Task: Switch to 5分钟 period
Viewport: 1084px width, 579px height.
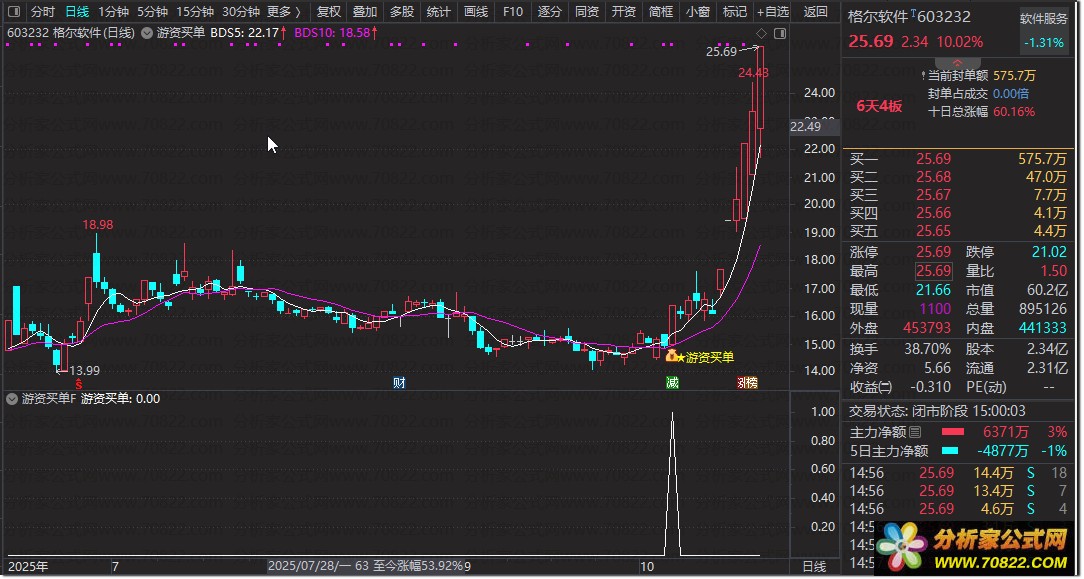Action: [x=152, y=12]
